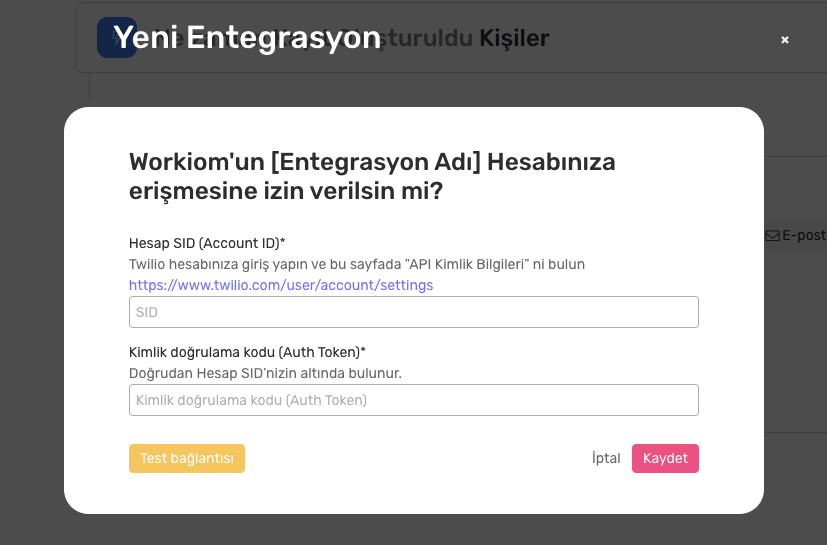
Task: Click the Test bağlantısı button
Action: [187, 458]
